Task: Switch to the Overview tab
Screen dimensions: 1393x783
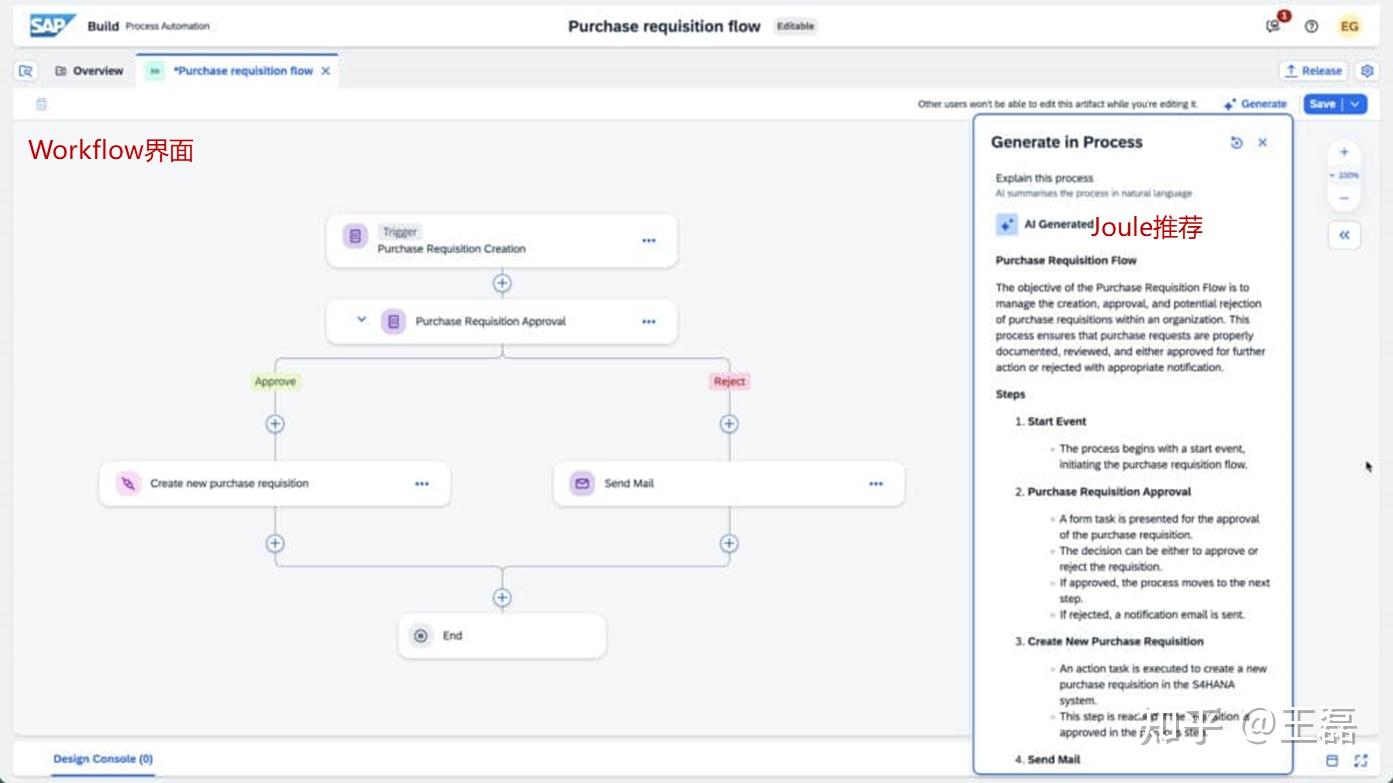Action: click(90, 71)
